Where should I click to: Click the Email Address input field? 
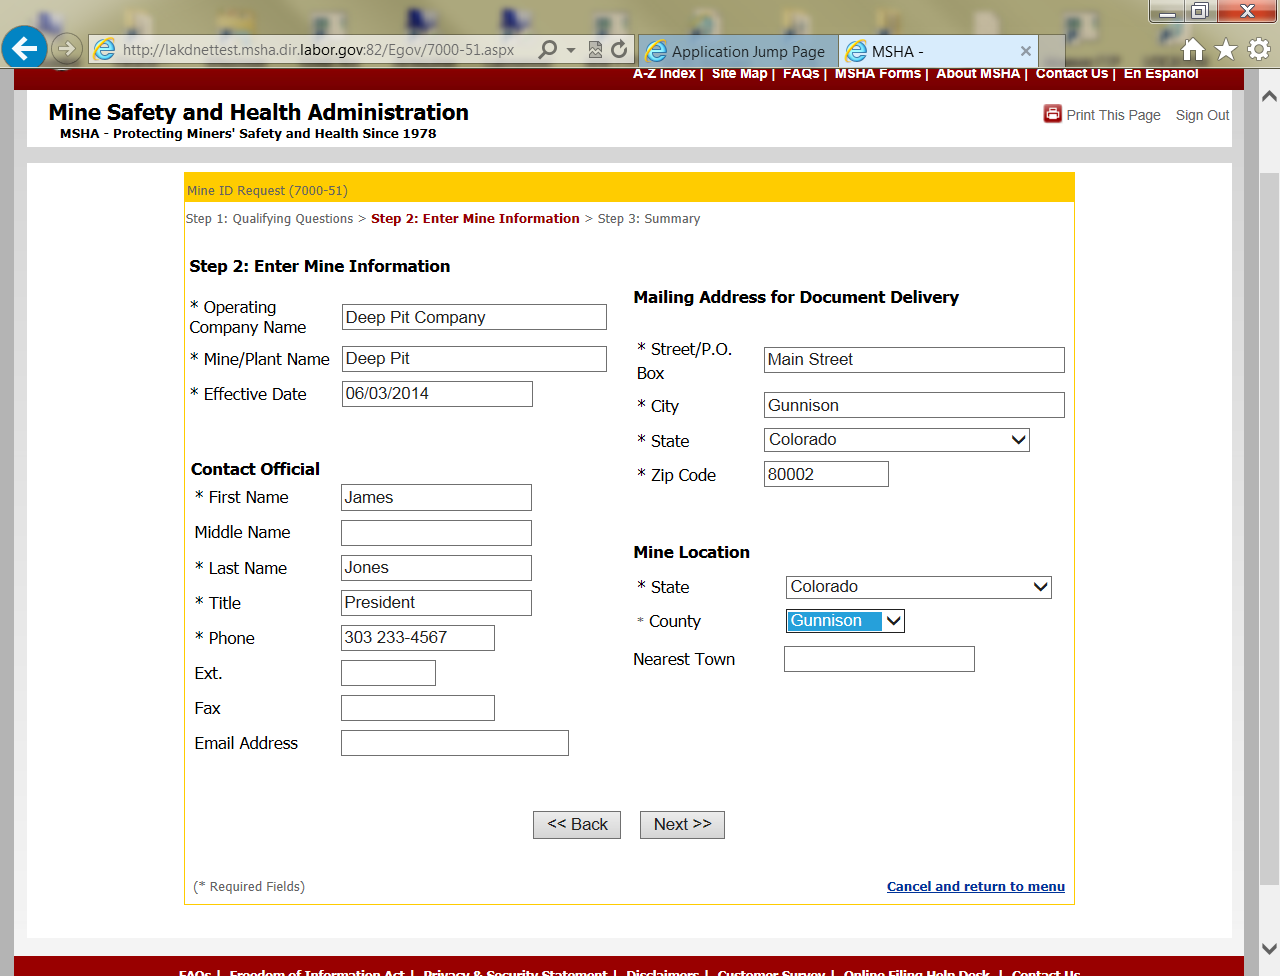pos(454,743)
